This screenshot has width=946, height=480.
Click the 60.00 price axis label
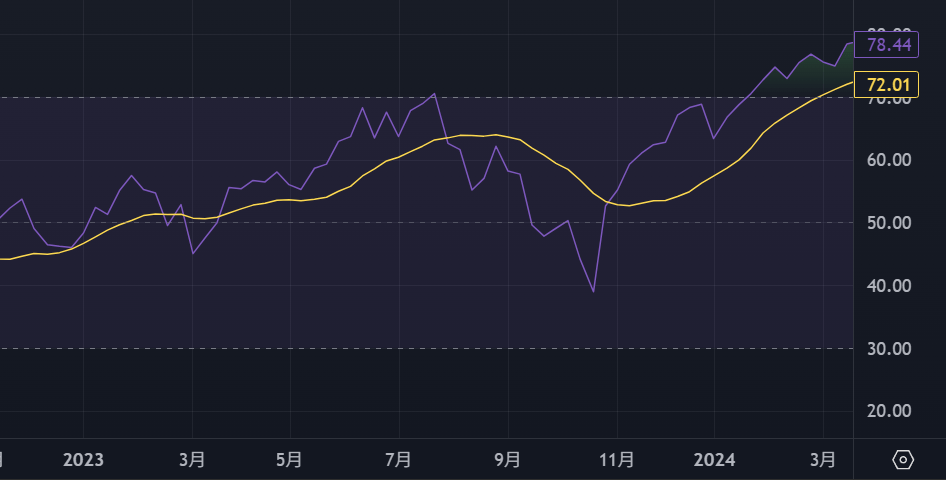click(890, 160)
